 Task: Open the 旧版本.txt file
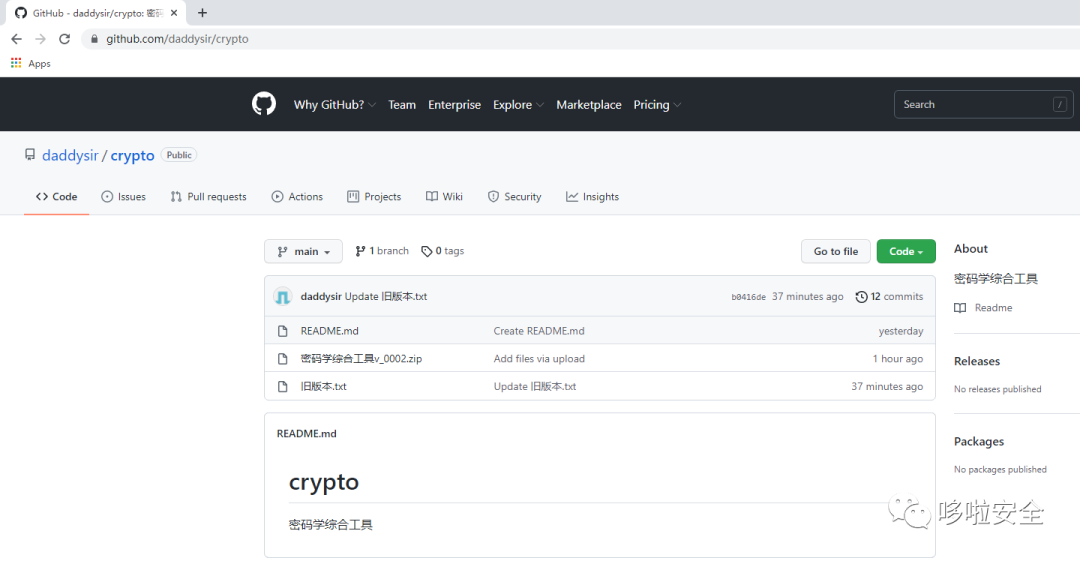point(323,387)
